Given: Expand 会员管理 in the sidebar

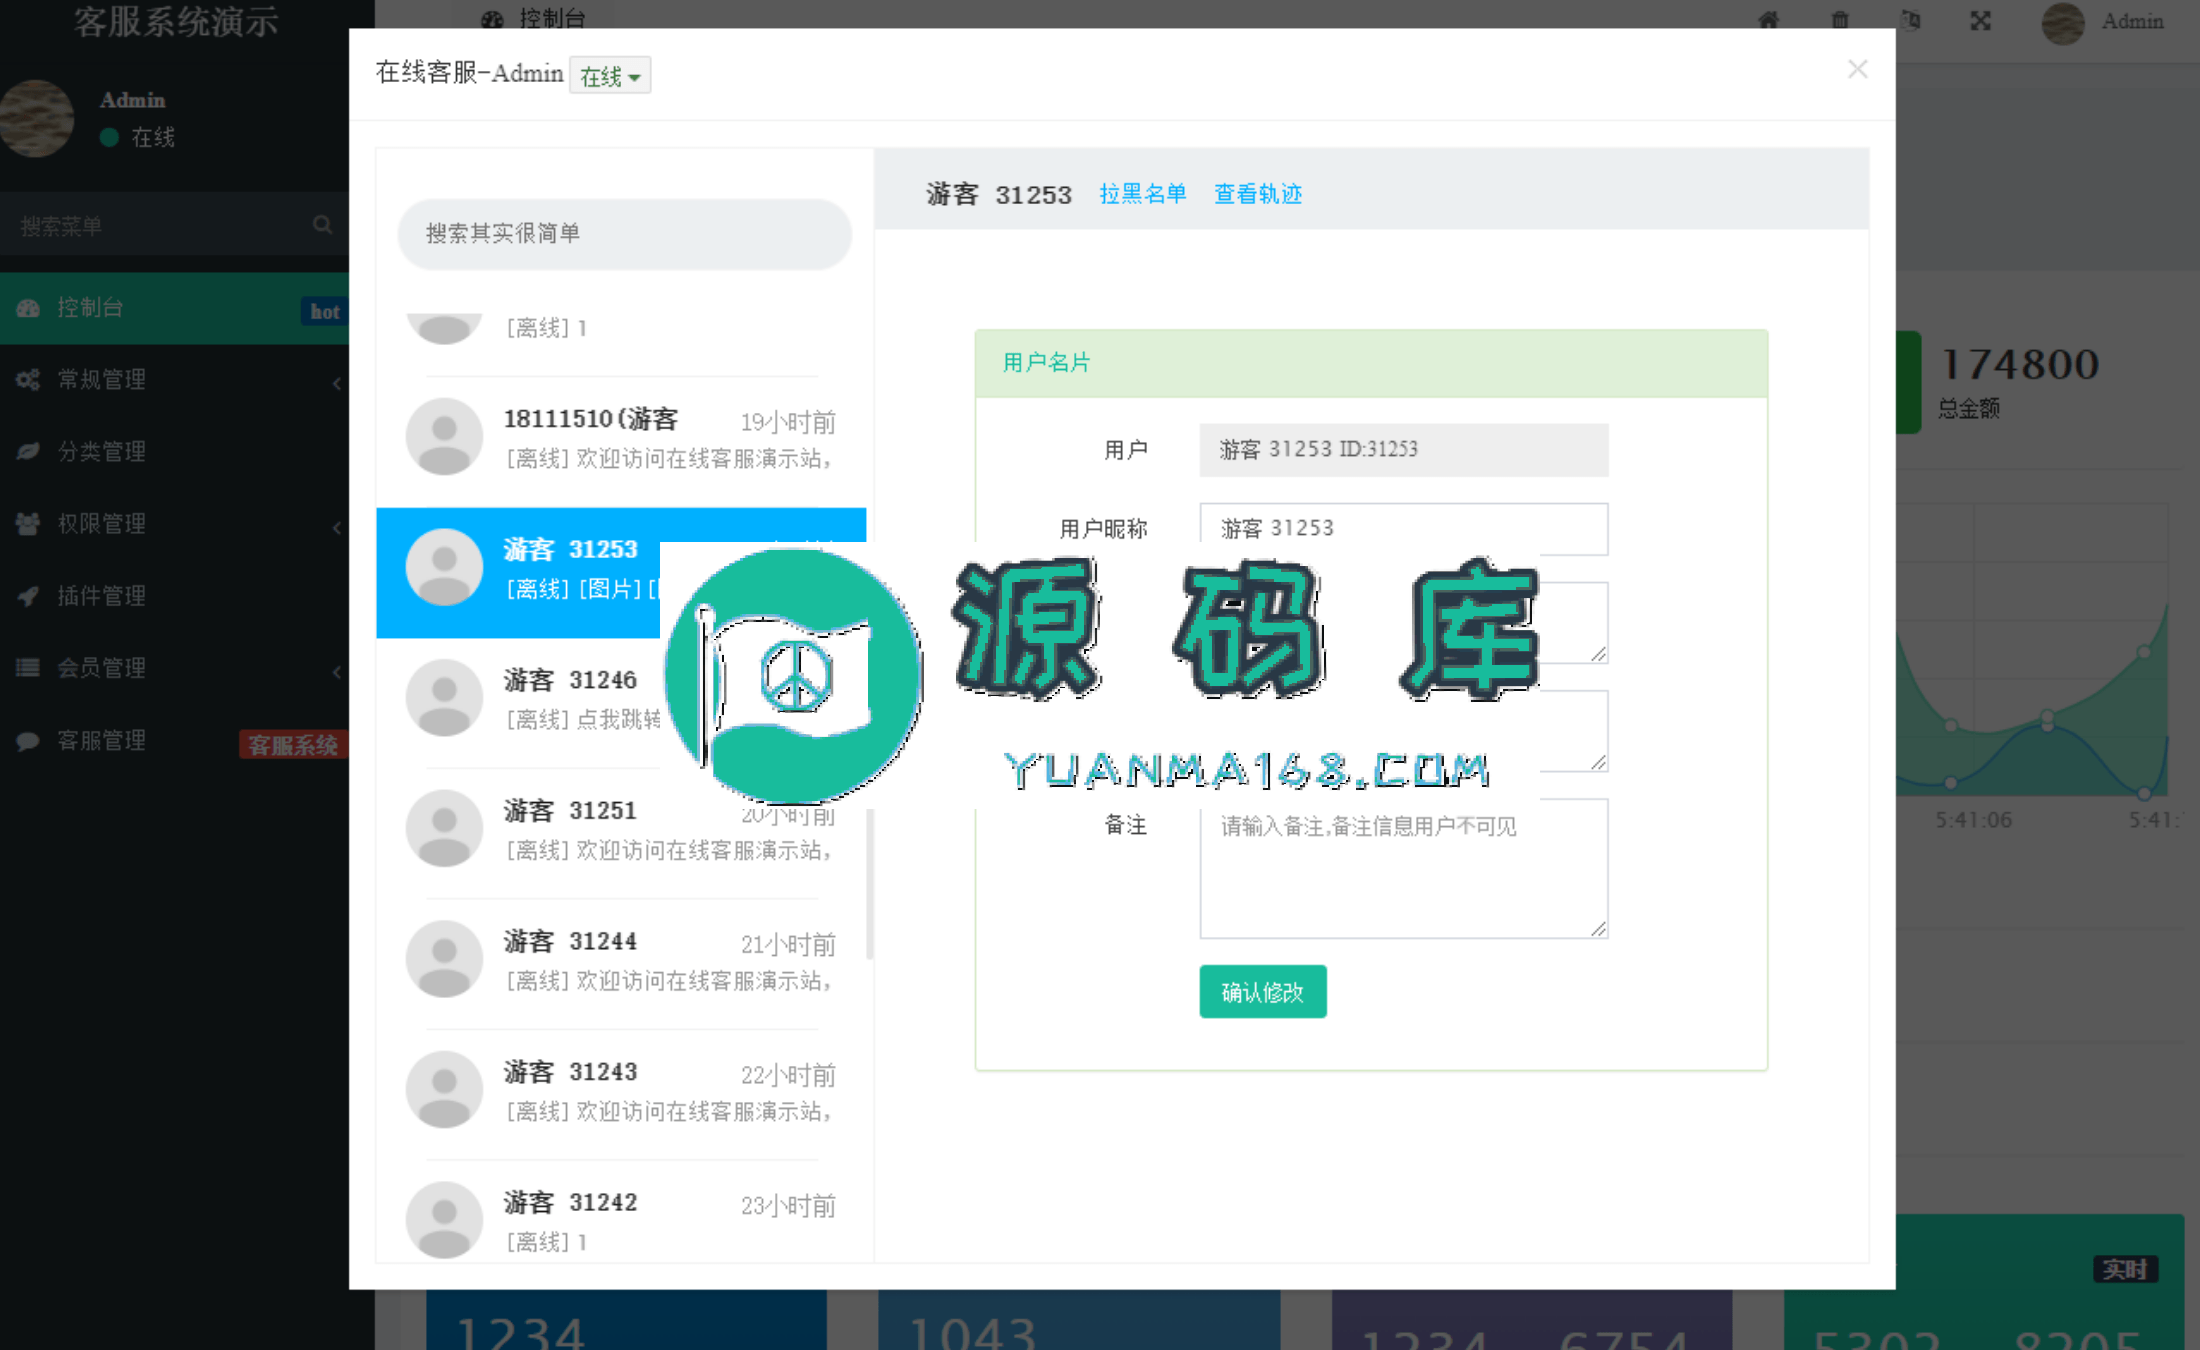Looking at the screenshot, I should [175, 668].
